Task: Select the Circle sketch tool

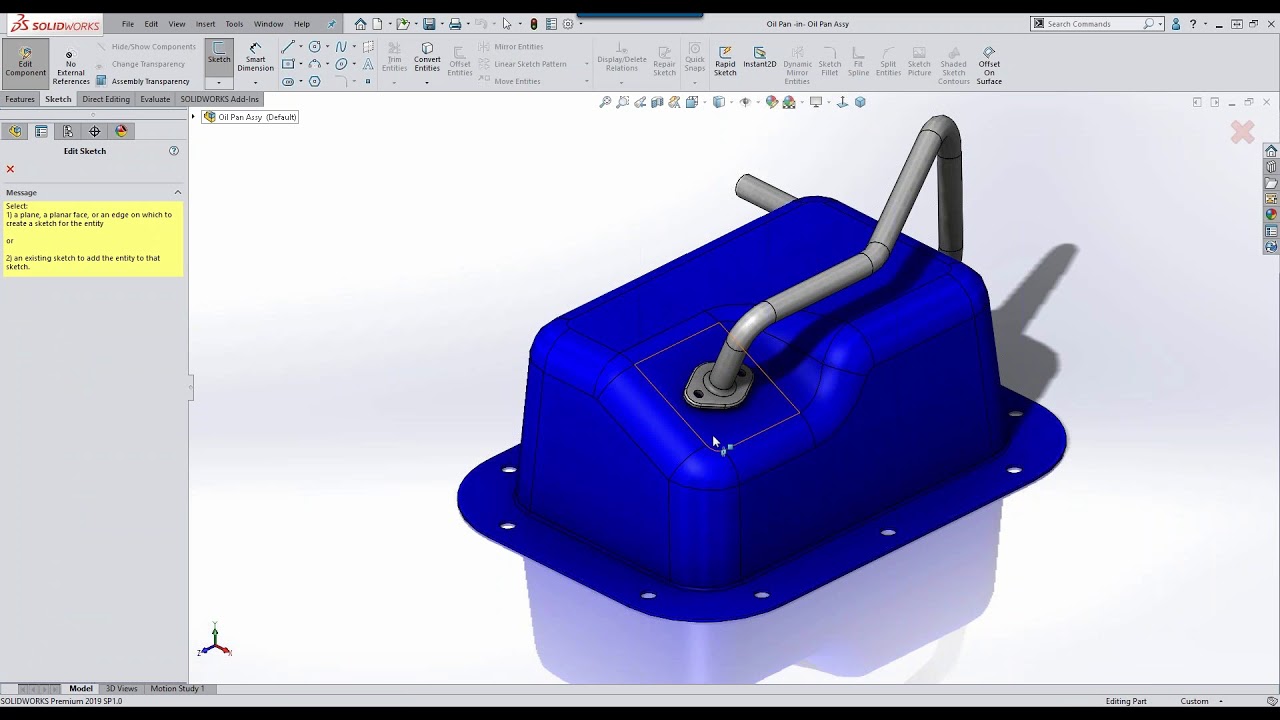Action: [315, 47]
